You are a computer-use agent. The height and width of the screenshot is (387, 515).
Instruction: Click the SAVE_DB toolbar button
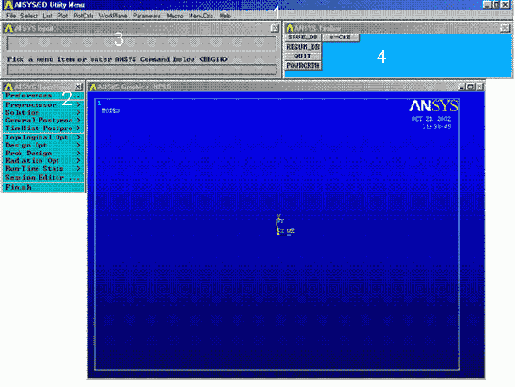pos(303,37)
